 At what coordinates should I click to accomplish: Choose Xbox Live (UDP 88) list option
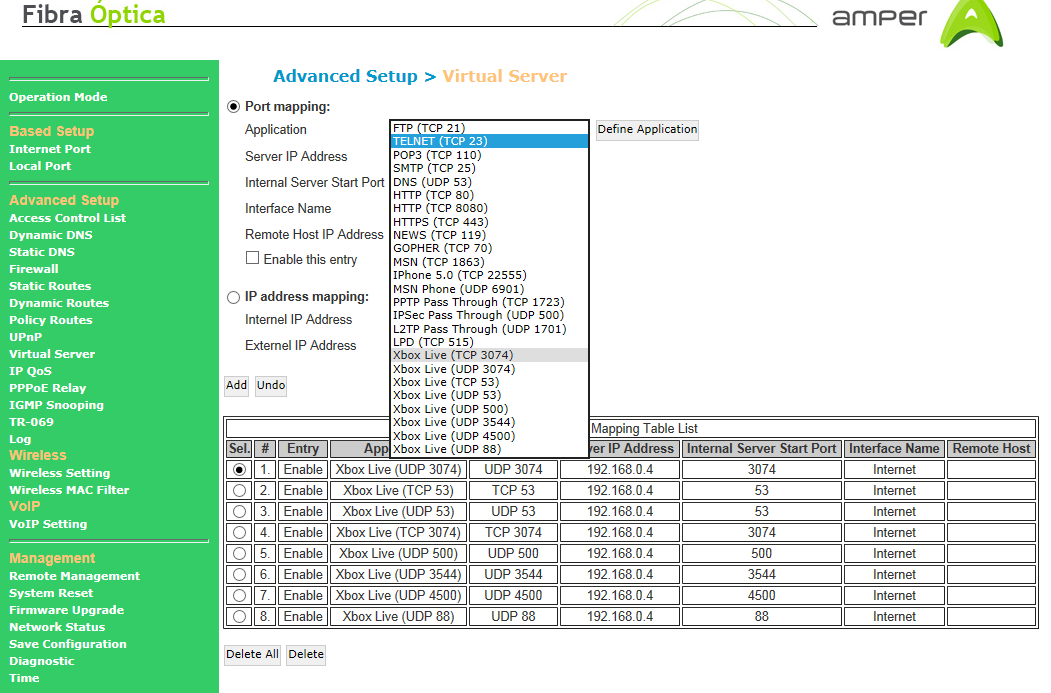[x=489, y=449]
